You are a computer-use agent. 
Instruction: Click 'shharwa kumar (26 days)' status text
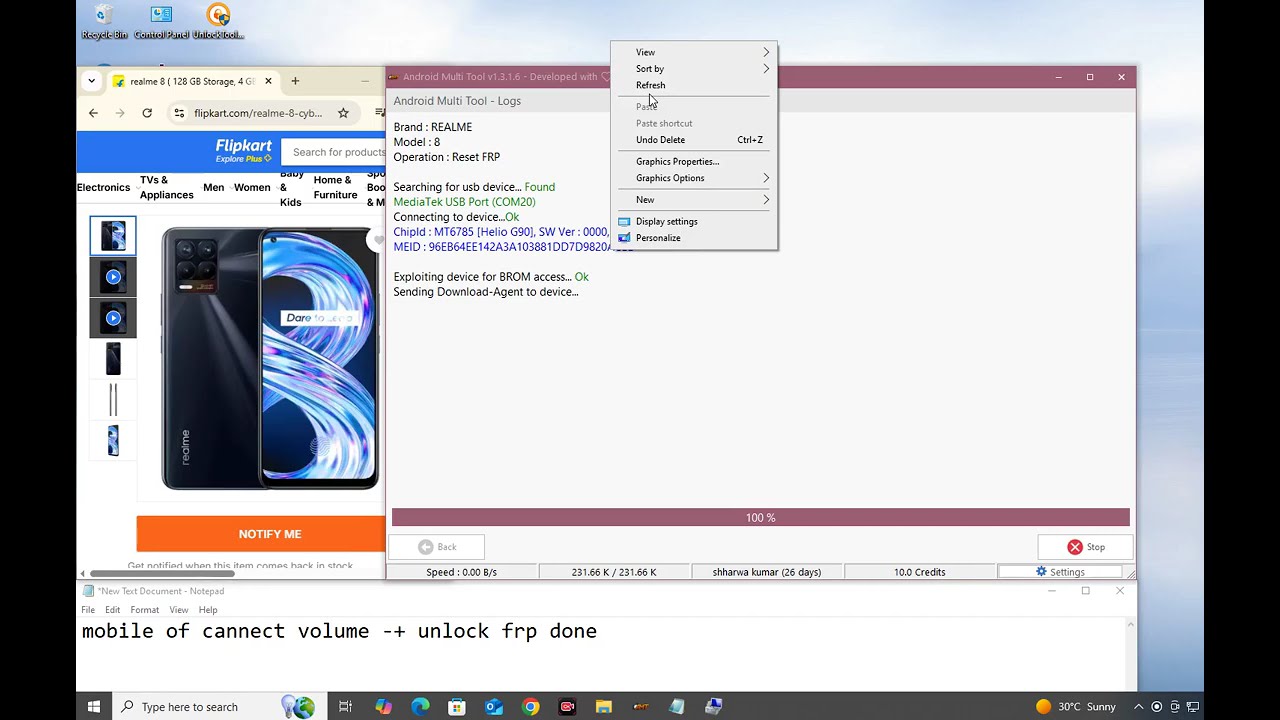(x=767, y=572)
